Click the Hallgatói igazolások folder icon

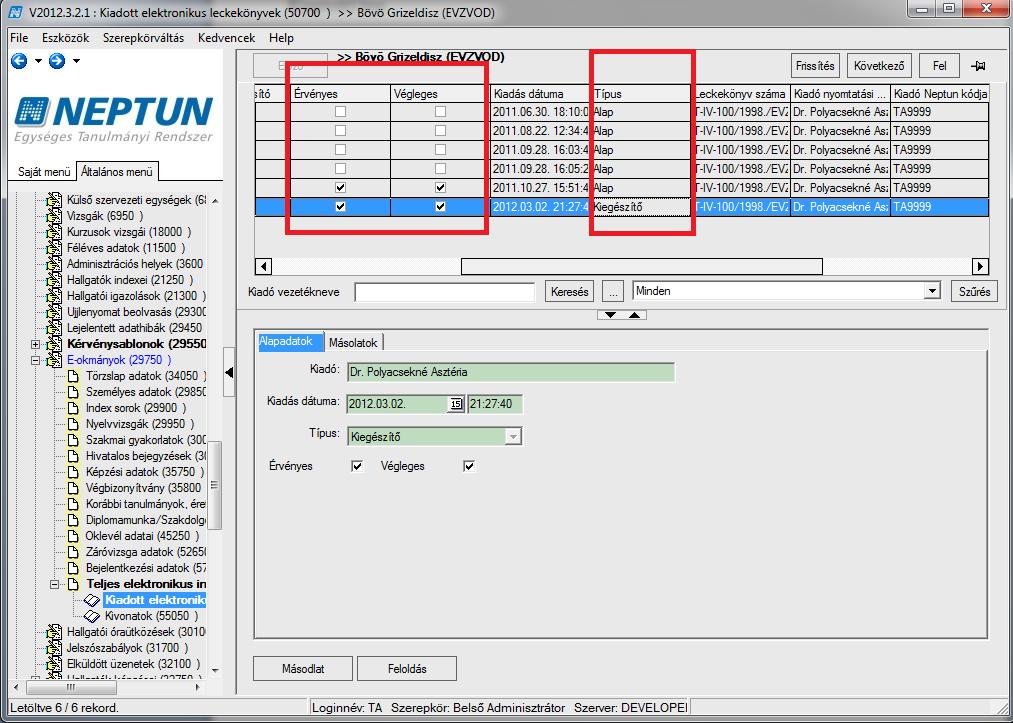click(54, 296)
